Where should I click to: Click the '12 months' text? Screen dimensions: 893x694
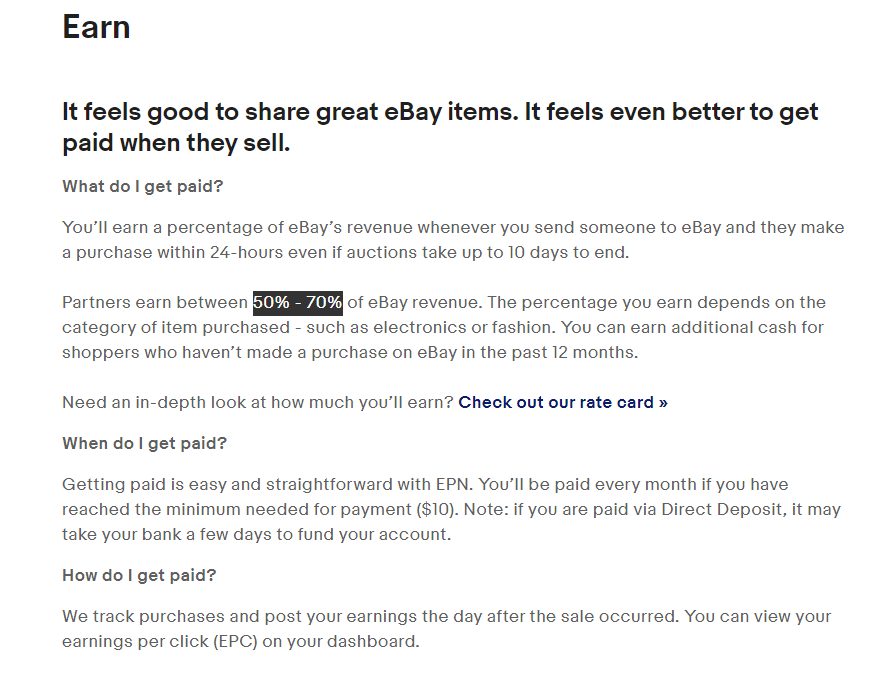592,352
